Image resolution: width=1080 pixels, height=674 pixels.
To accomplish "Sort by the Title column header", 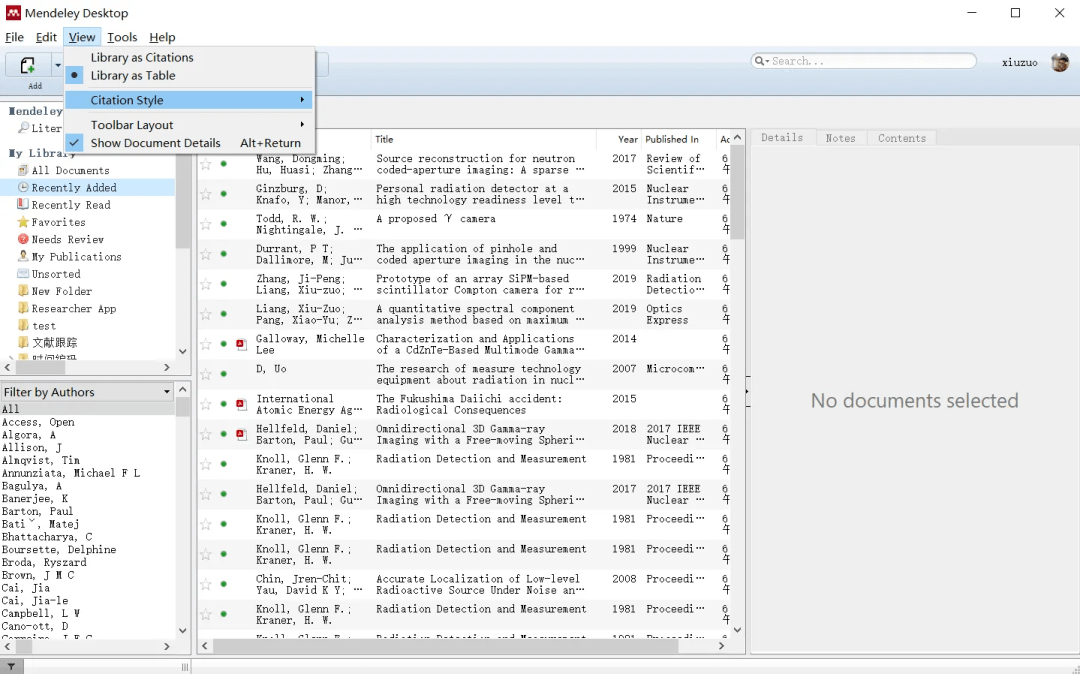I will coord(484,139).
